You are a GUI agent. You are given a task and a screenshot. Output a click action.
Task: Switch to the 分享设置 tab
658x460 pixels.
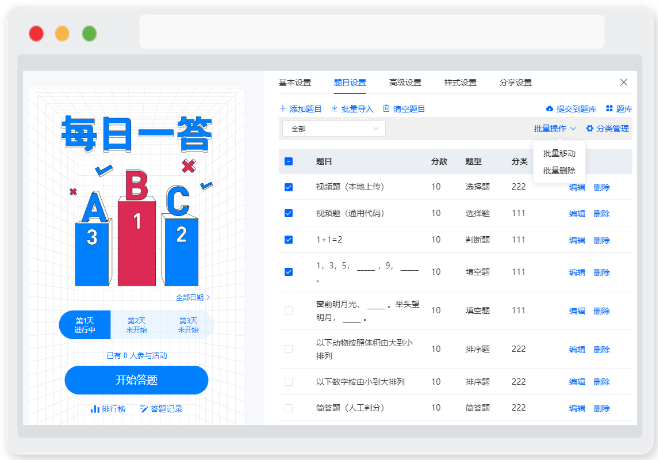point(515,83)
